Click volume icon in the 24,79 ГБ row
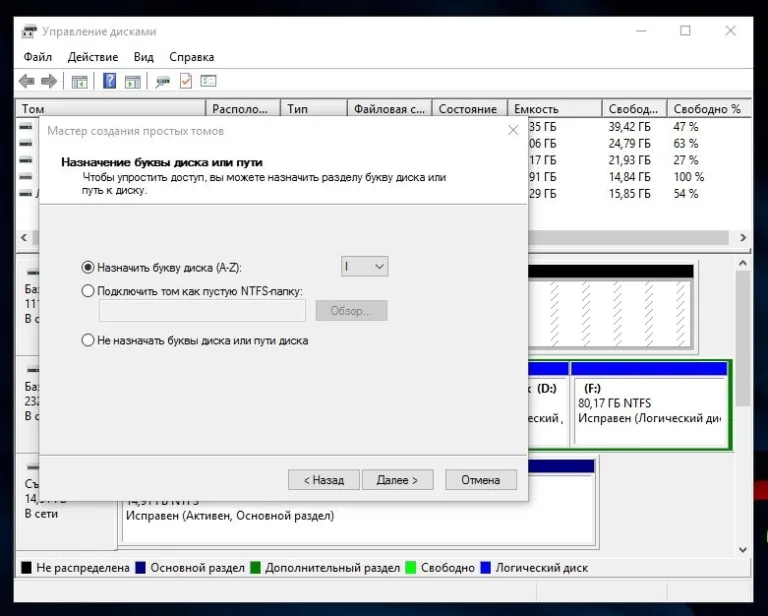The height and width of the screenshot is (616, 768). coord(26,143)
